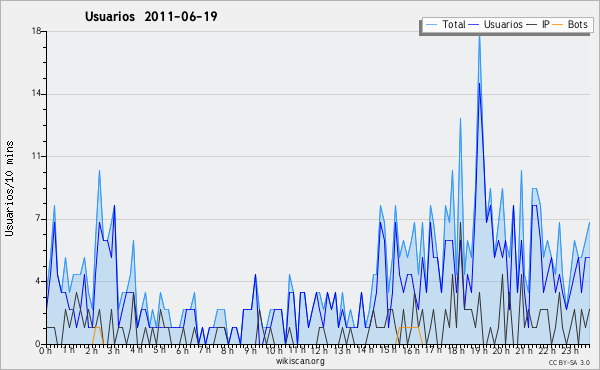Click the '21 h' x-axis label

tap(524, 351)
